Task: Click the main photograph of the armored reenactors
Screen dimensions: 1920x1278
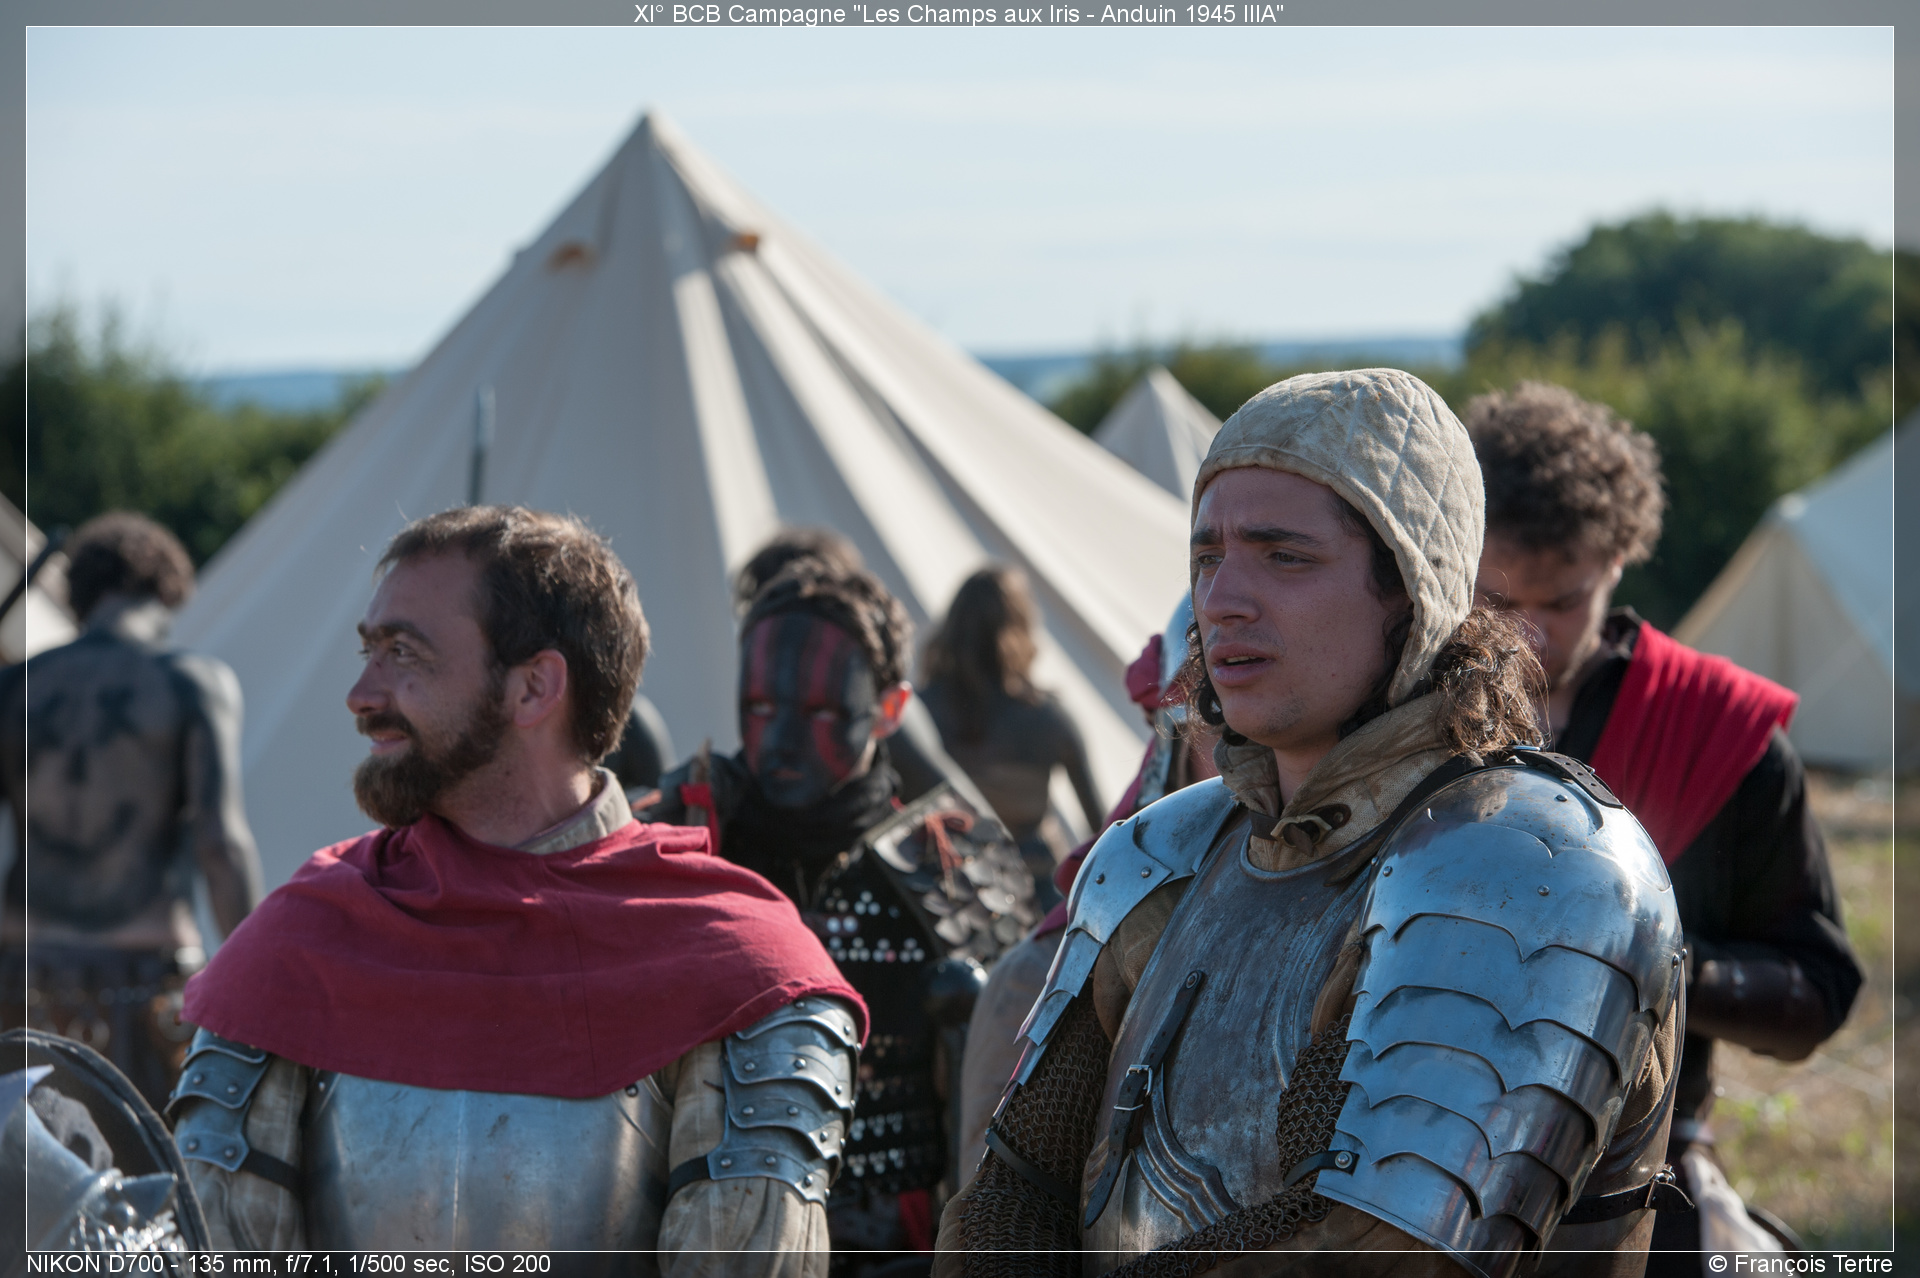Action: tap(960, 638)
